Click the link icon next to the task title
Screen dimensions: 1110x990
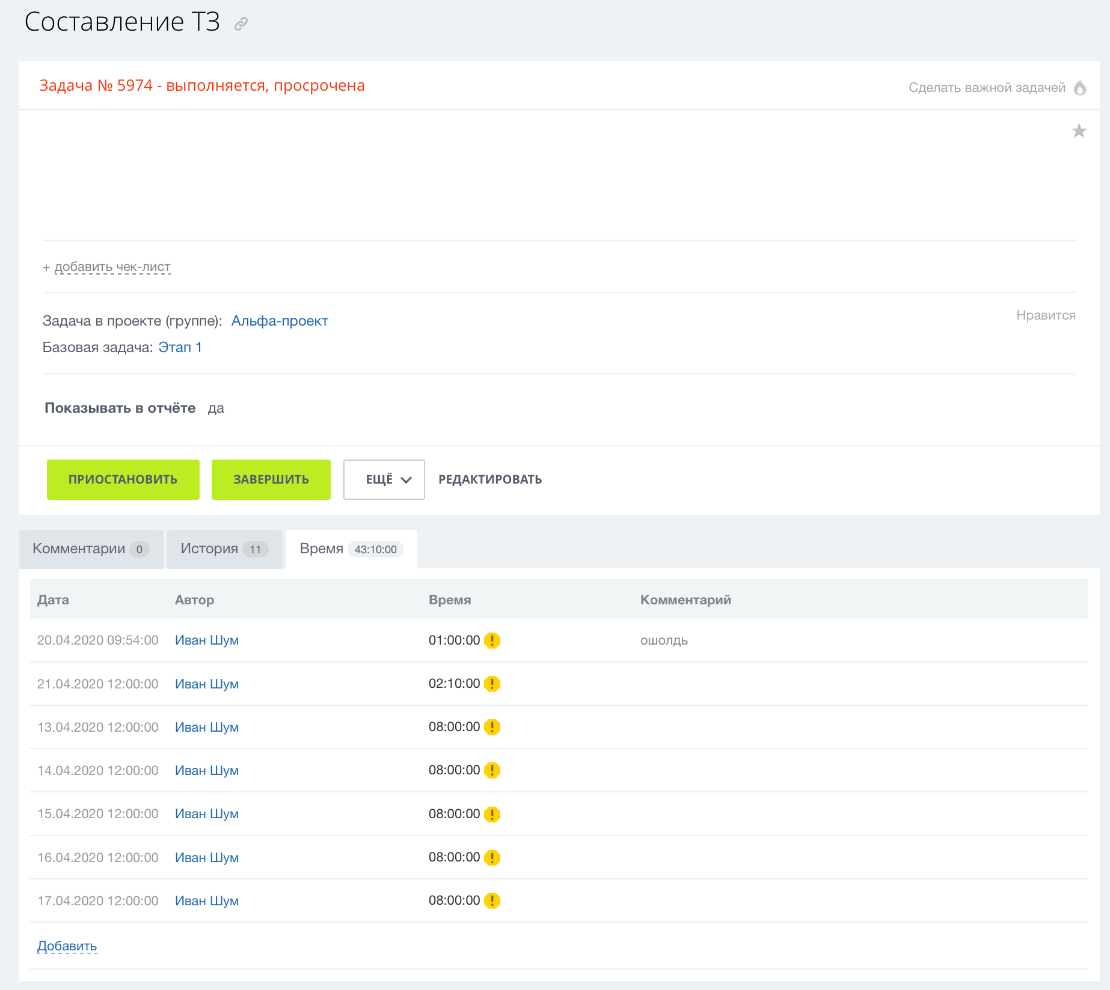coord(241,25)
